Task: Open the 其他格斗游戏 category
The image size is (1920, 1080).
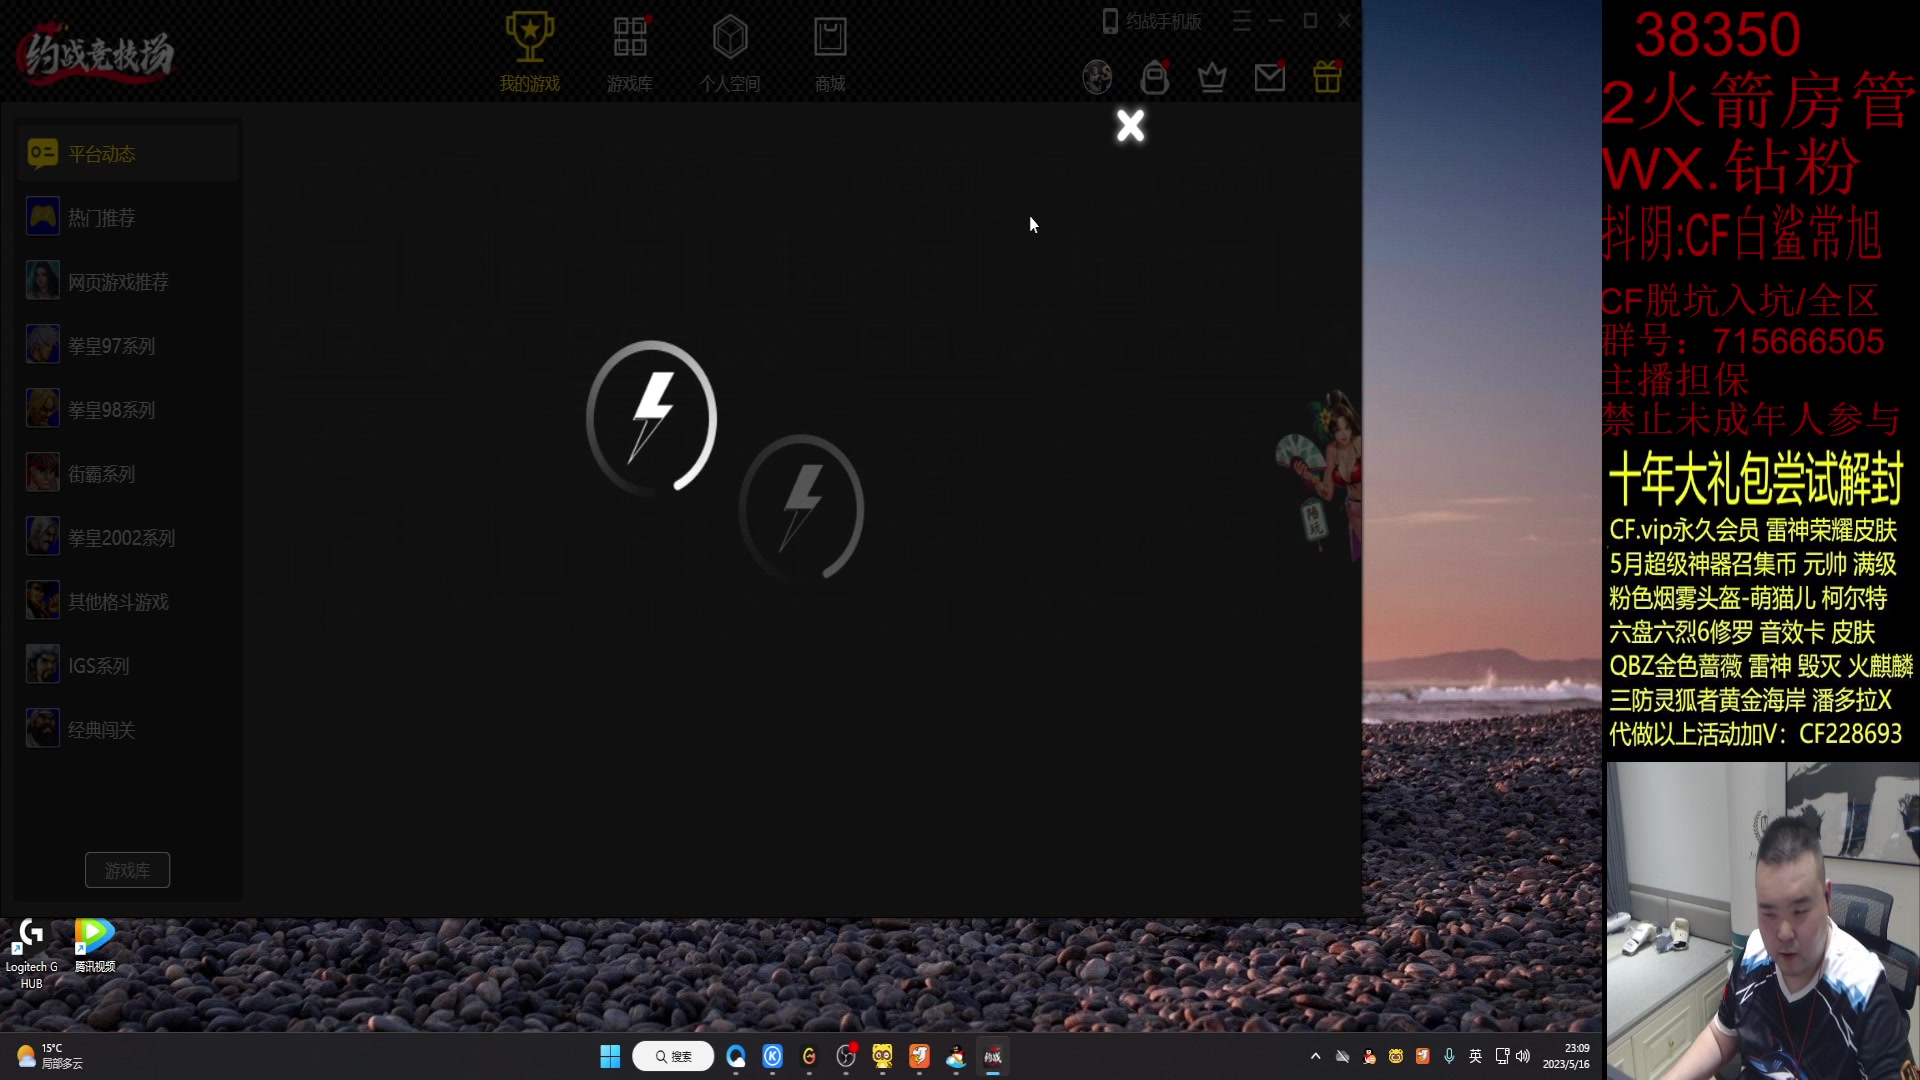Action: [128, 602]
